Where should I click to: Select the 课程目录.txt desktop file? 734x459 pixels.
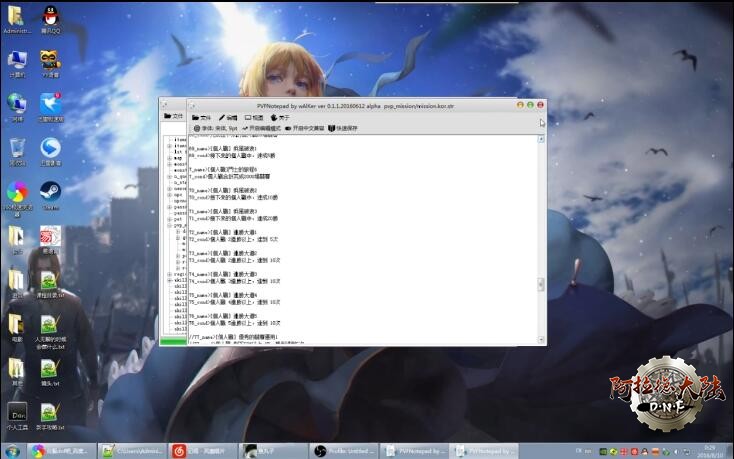(51, 285)
